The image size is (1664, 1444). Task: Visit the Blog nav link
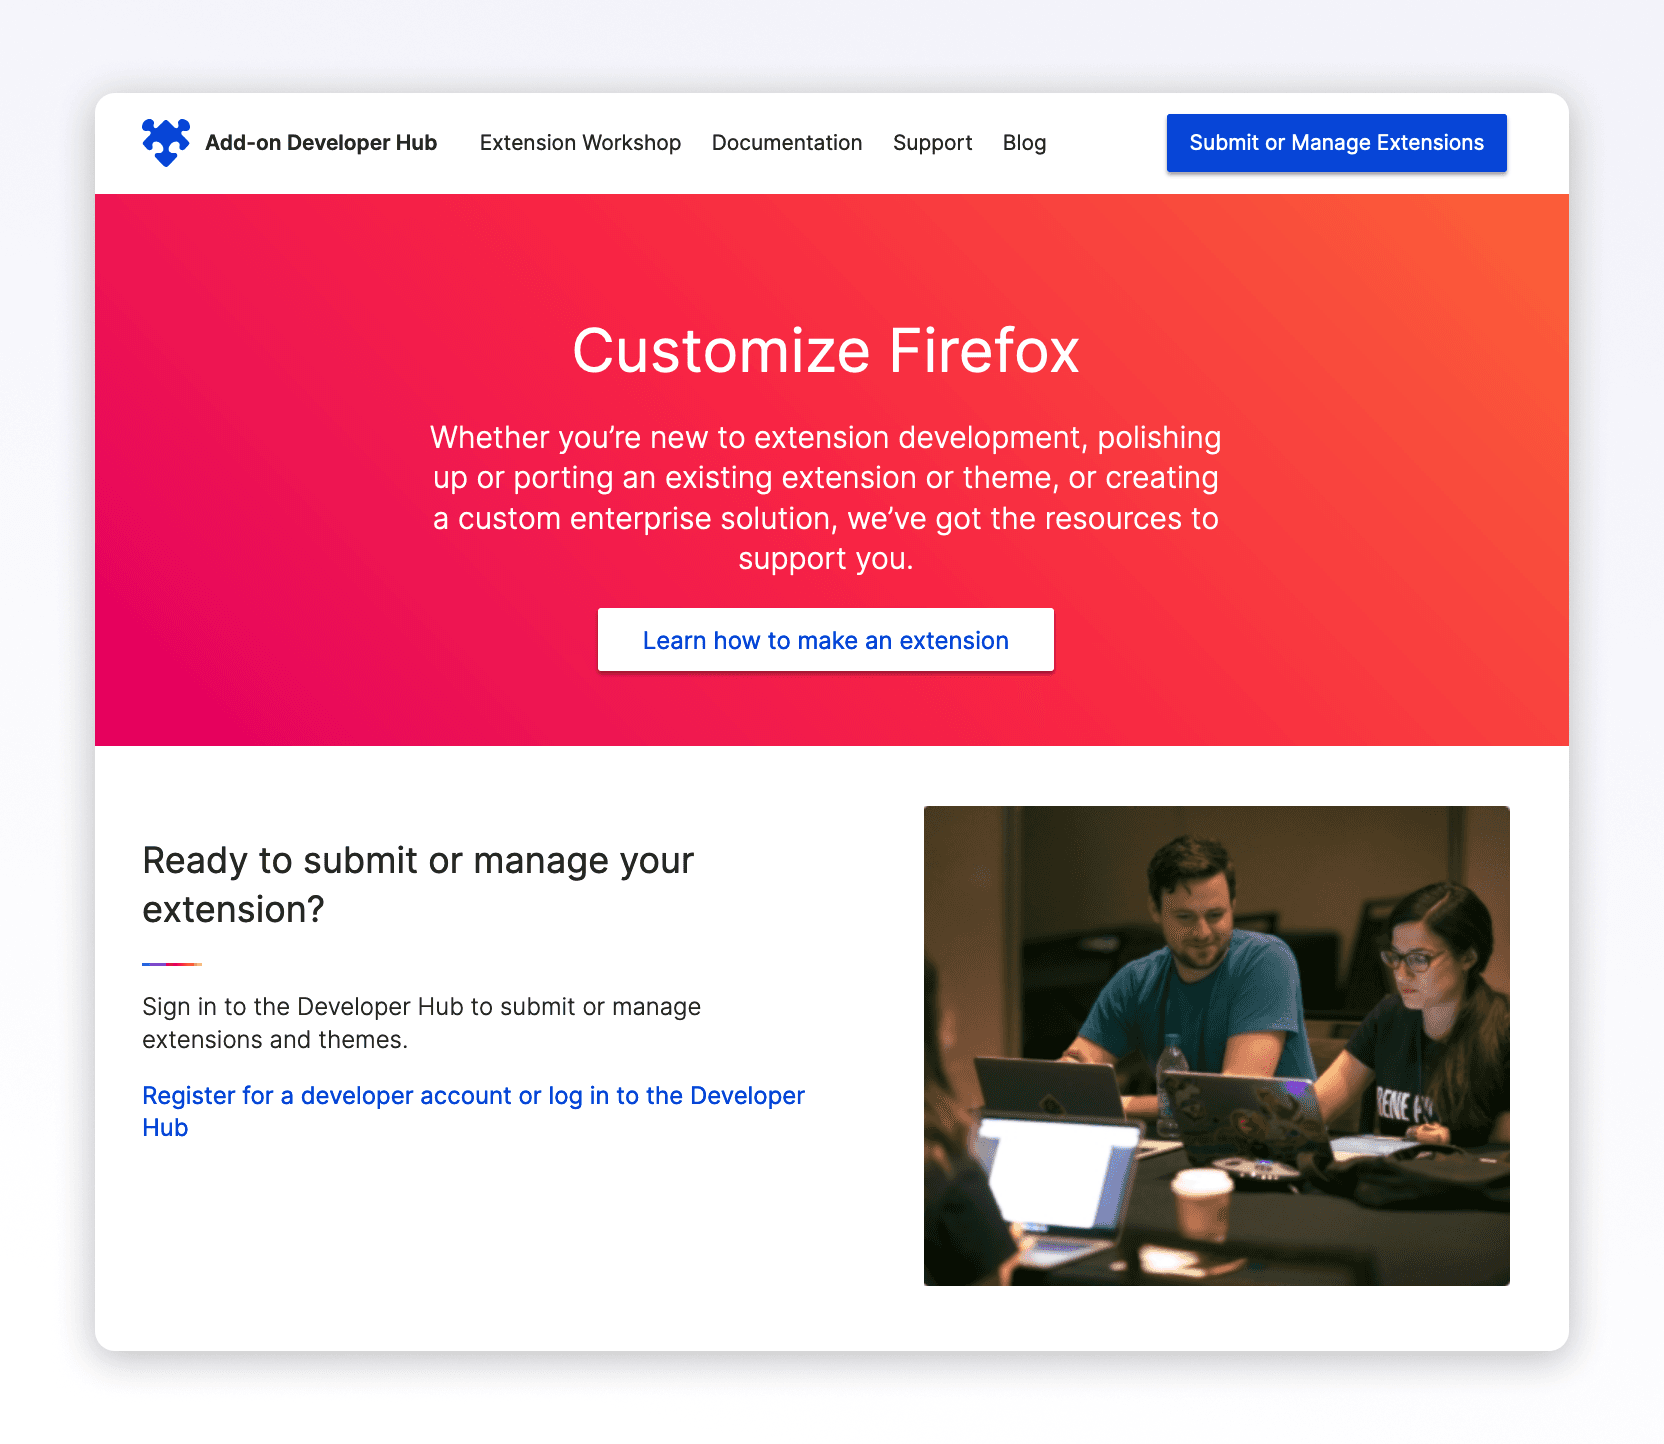click(x=1024, y=143)
